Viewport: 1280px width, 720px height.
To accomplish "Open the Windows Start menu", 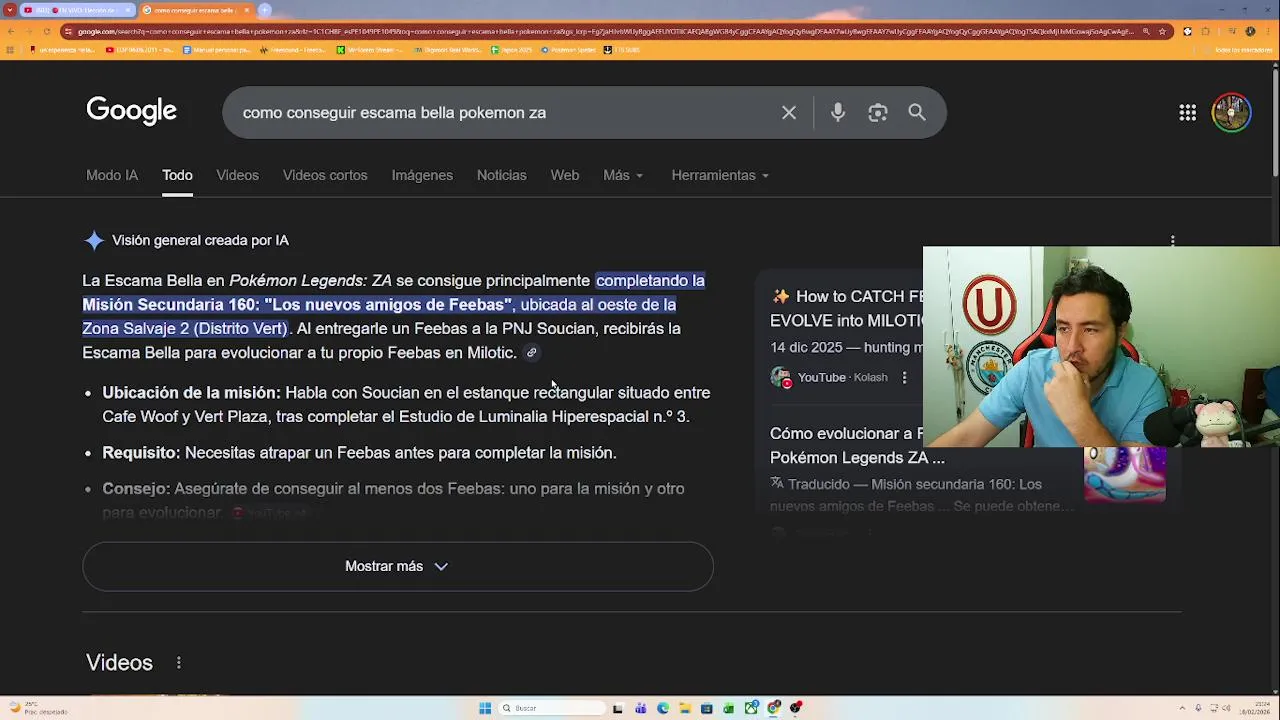I will coord(485,708).
